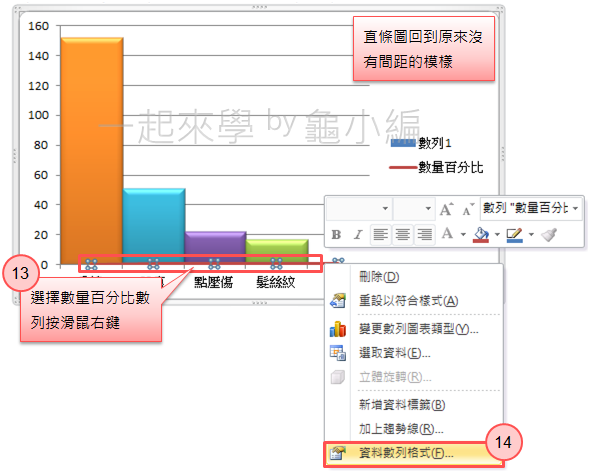Align text right in mini toolbar

click(x=424, y=234)
